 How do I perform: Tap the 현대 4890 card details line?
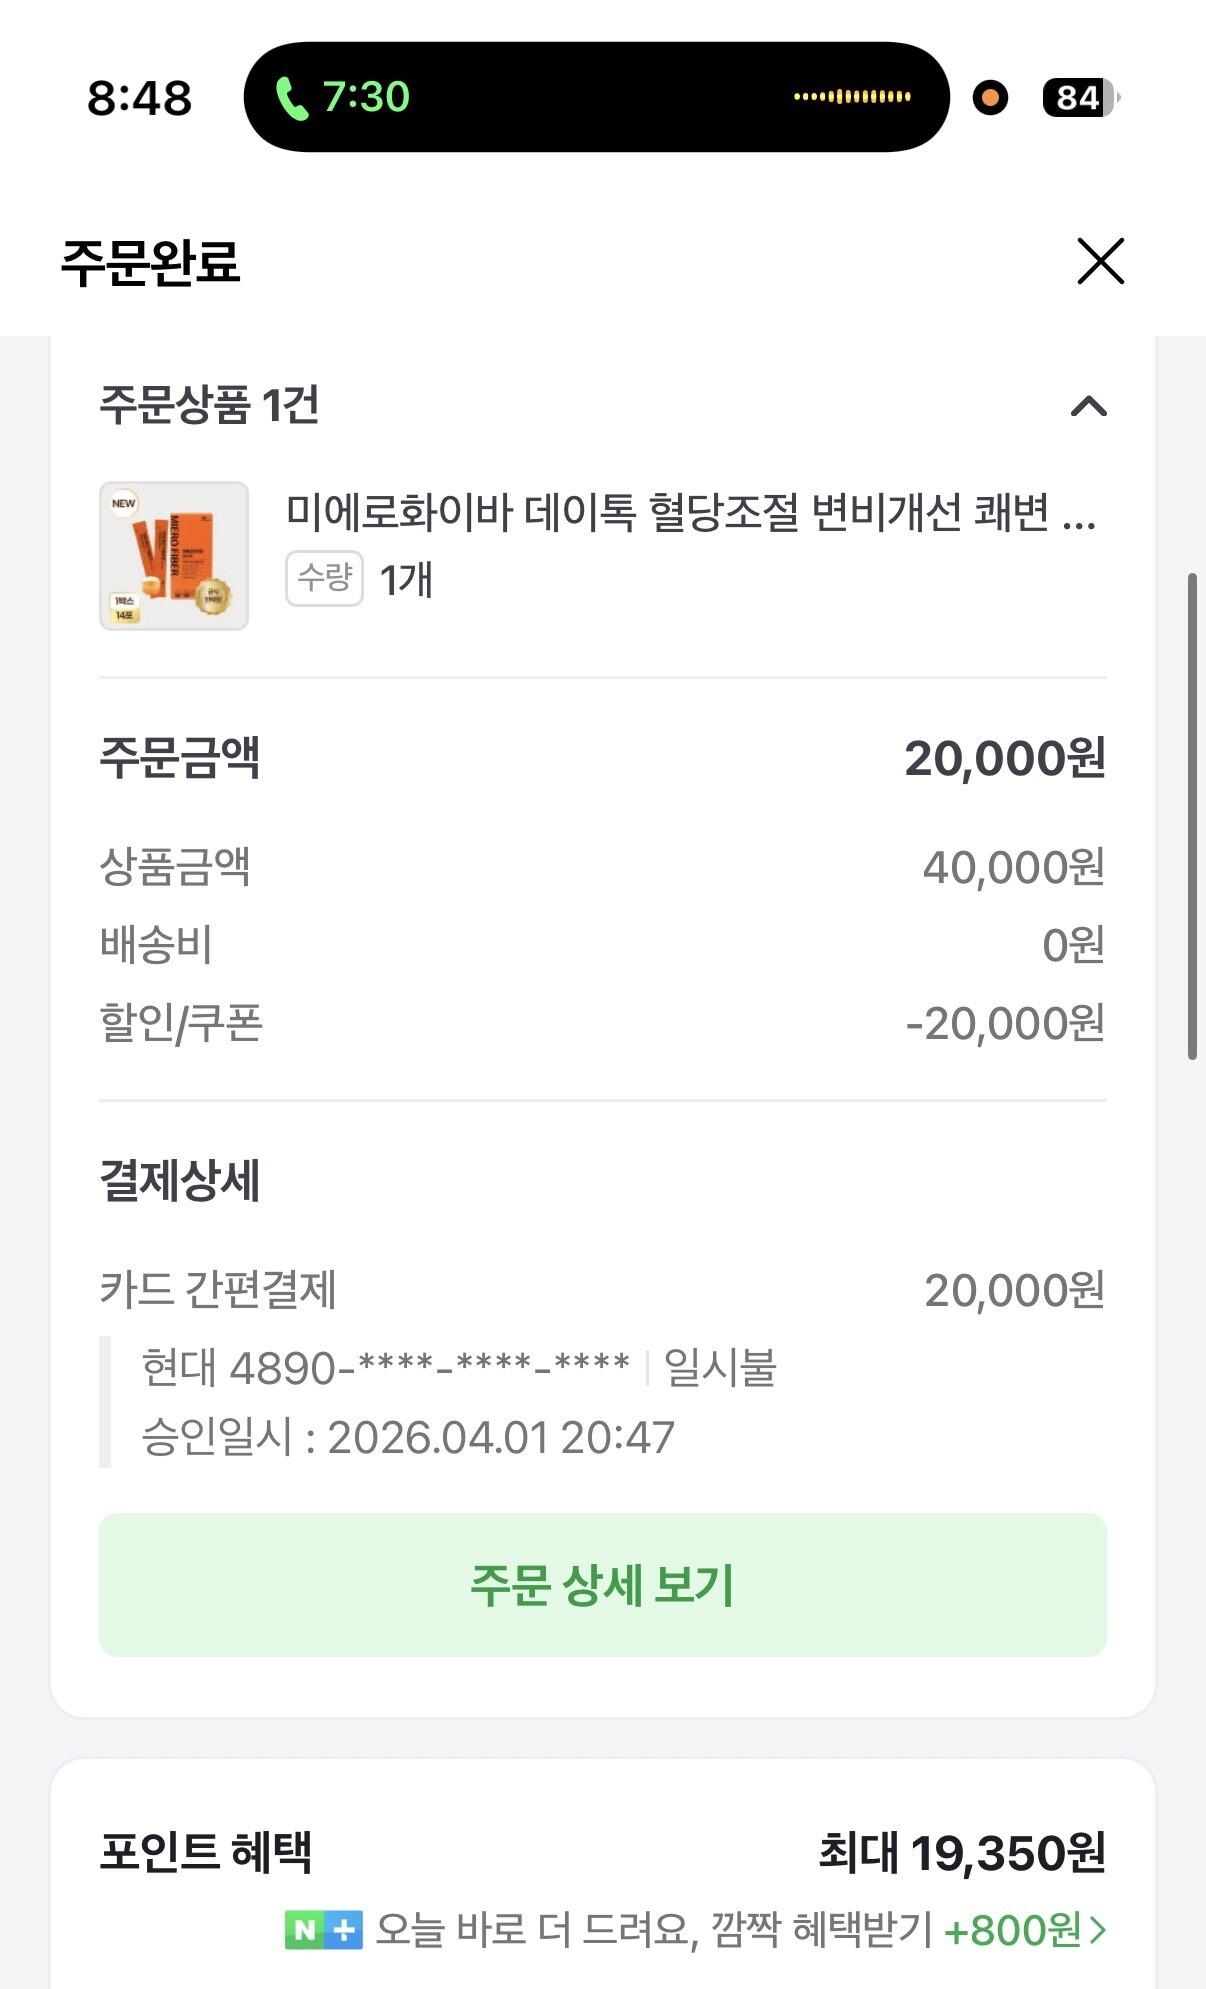click(458, 1368)
